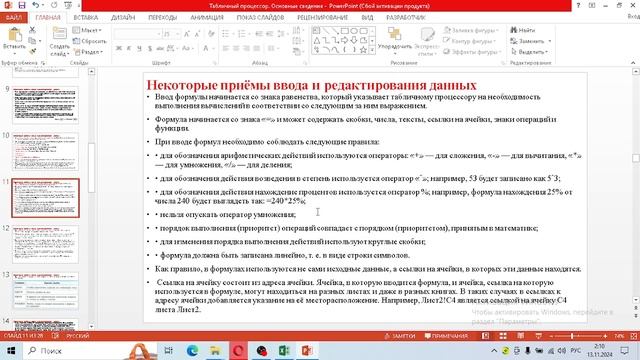640x360 pixels.
Task: Click ПРИМЕЧАНИЯ (Comments) in status bar
Action: pos(446,336)
